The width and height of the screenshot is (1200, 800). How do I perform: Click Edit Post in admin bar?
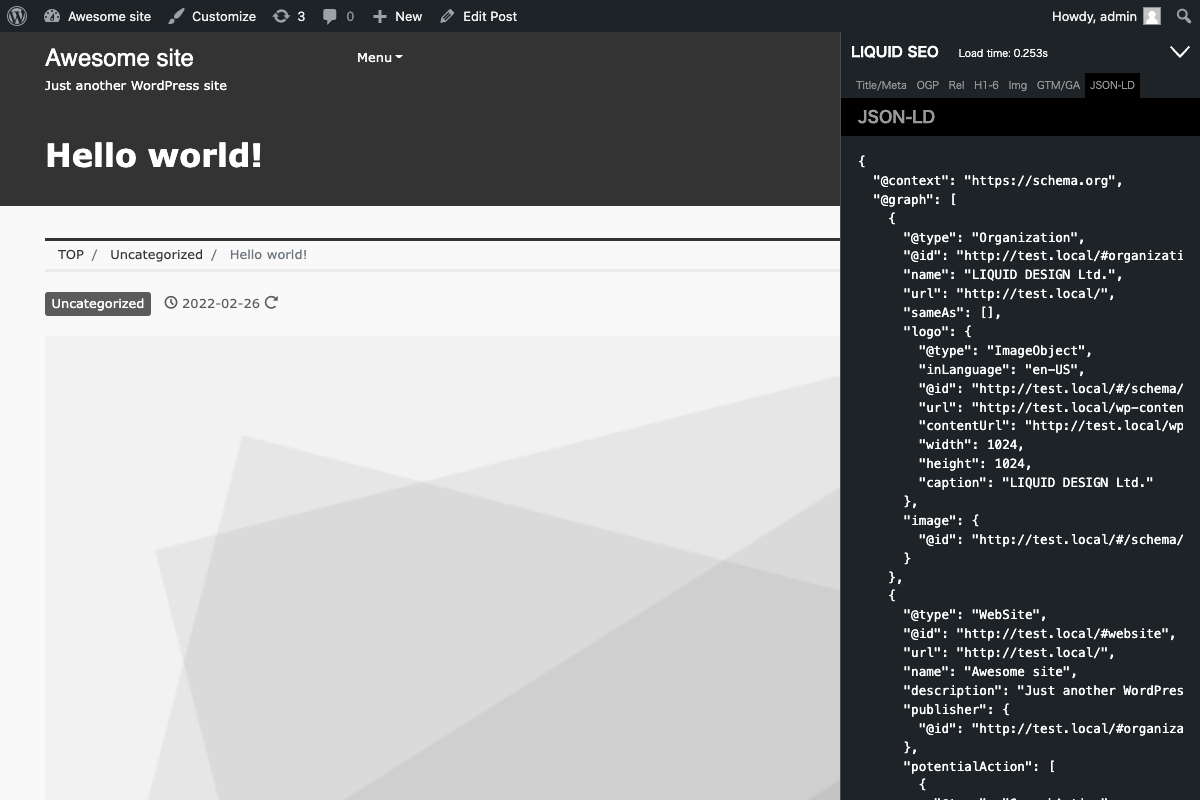pos(479,16)
